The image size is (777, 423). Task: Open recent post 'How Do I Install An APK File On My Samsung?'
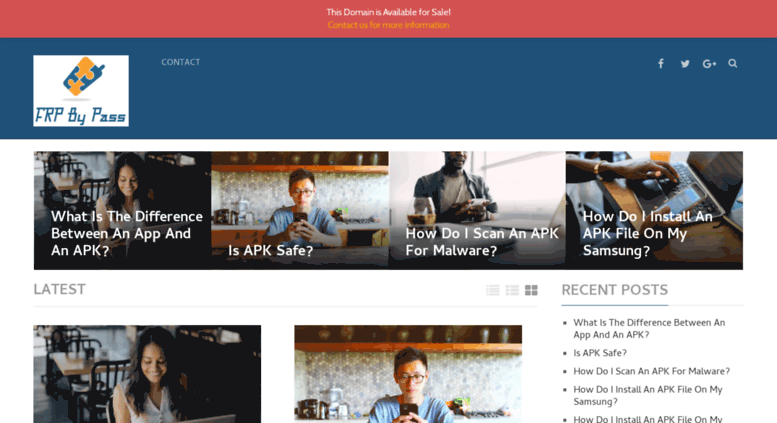point(648,395)
